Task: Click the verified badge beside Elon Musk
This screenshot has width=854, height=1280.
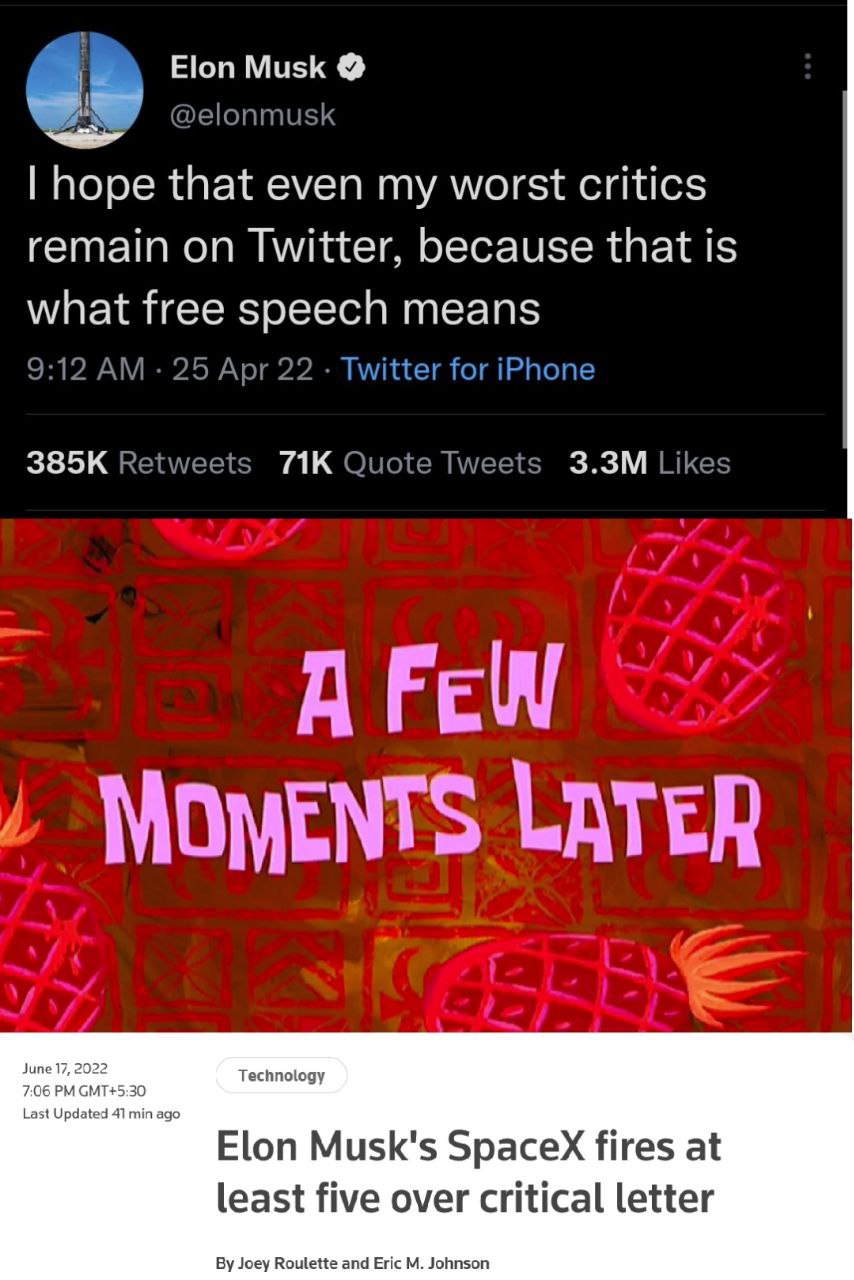Action: pyautogui.click(x=351, y=68)
